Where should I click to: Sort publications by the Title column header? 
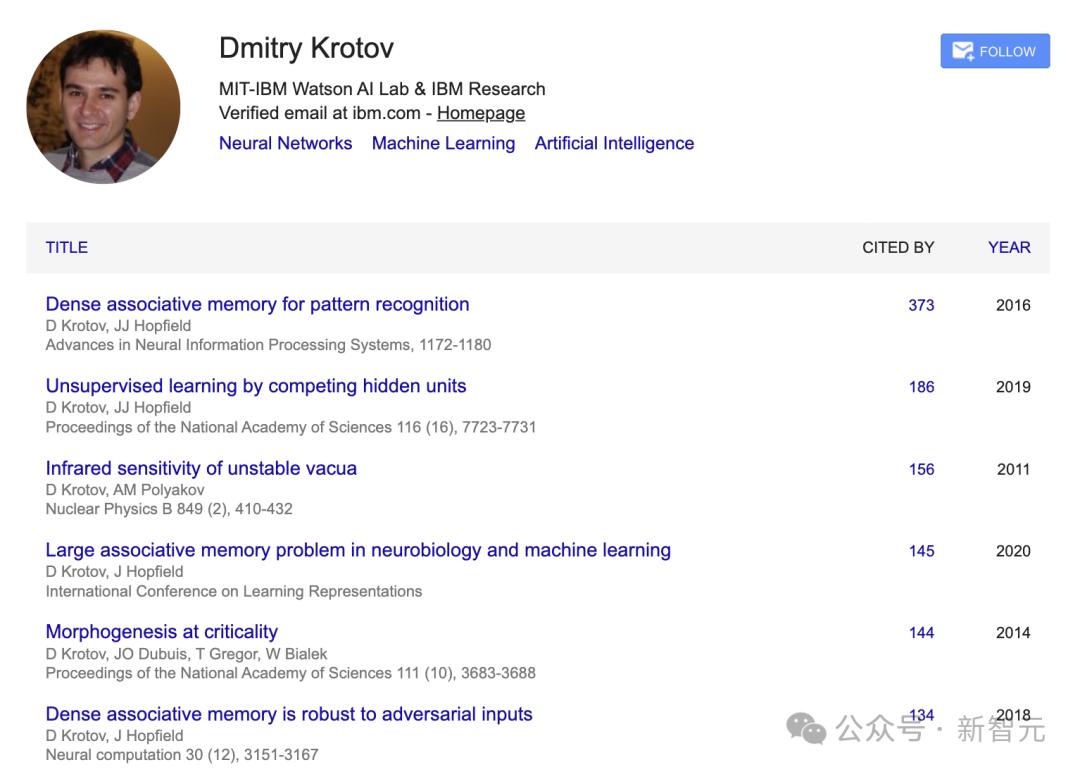click(x=67, y=247)
